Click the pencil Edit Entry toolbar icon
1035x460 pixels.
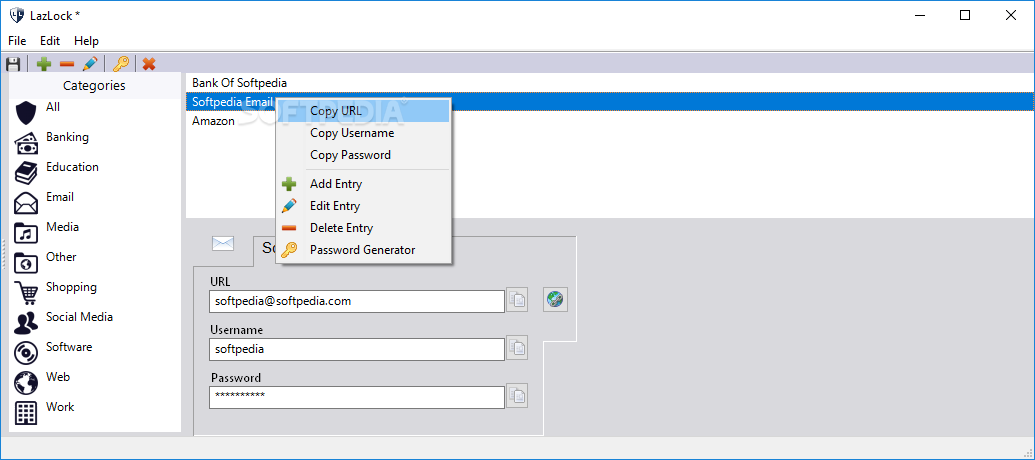pos(90,64)
